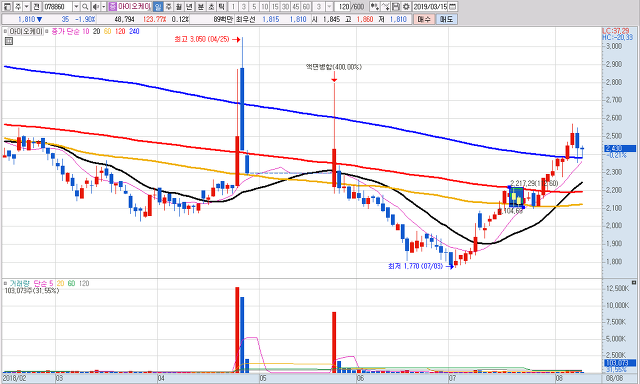Click the 종가 단순 moving average legend
This screenshot has height=384, width=640.
point(66,31)
